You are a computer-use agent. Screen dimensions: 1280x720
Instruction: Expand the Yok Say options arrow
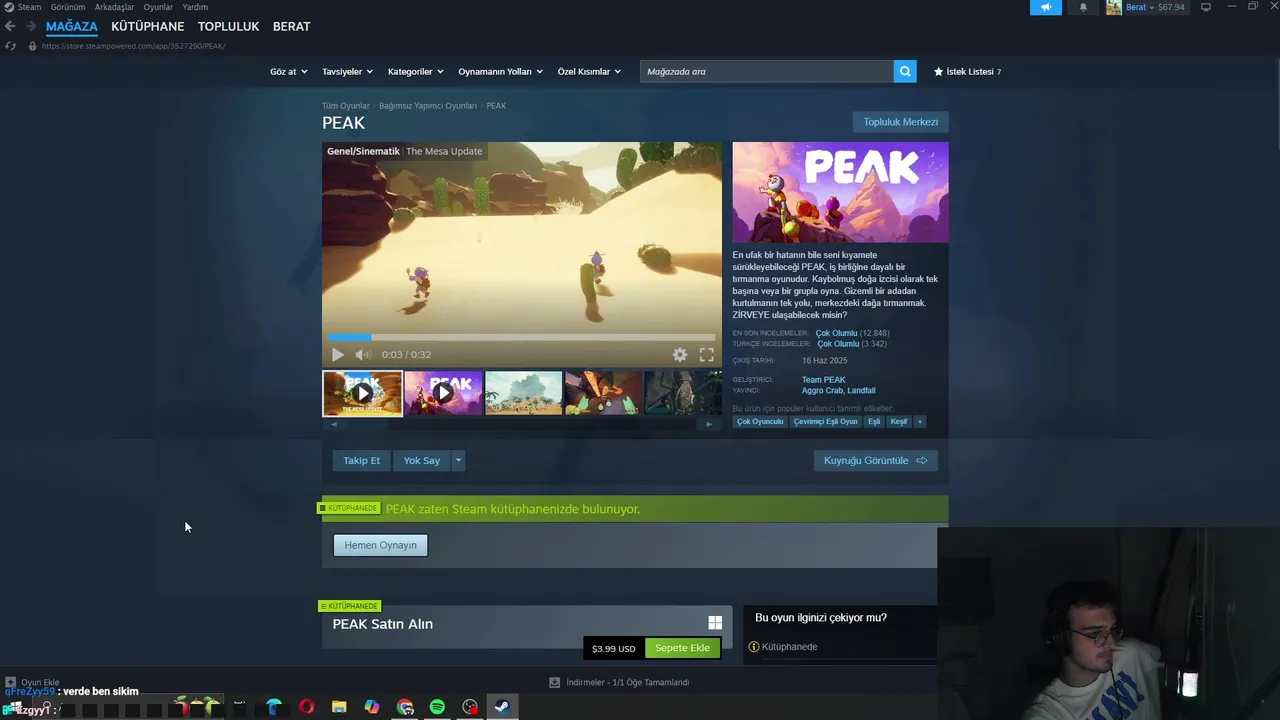pyautogui.click(x=458, y=461)
